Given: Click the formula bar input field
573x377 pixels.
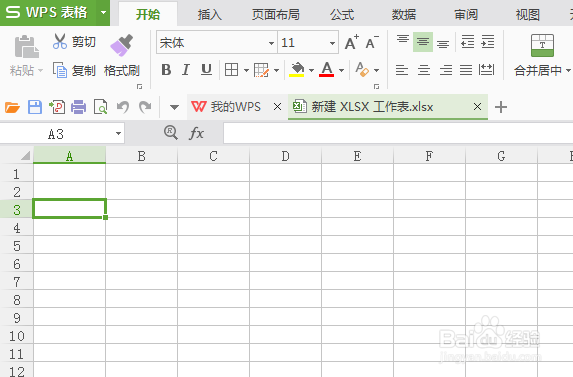Looking at the screenshot, I should [398, 133].
